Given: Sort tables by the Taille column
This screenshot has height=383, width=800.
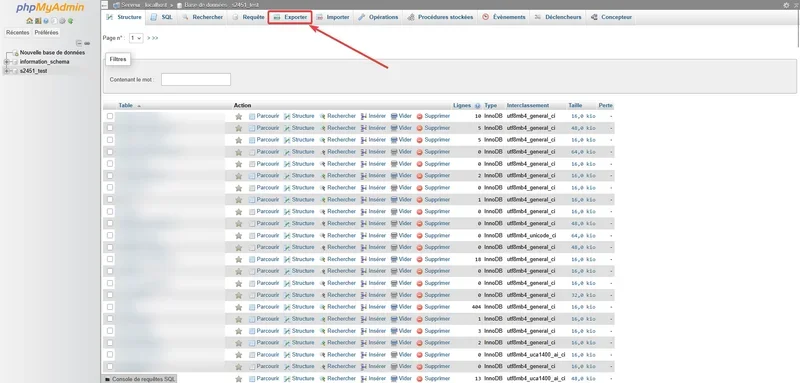Looking at the screenshot, I should coord(575,106).
